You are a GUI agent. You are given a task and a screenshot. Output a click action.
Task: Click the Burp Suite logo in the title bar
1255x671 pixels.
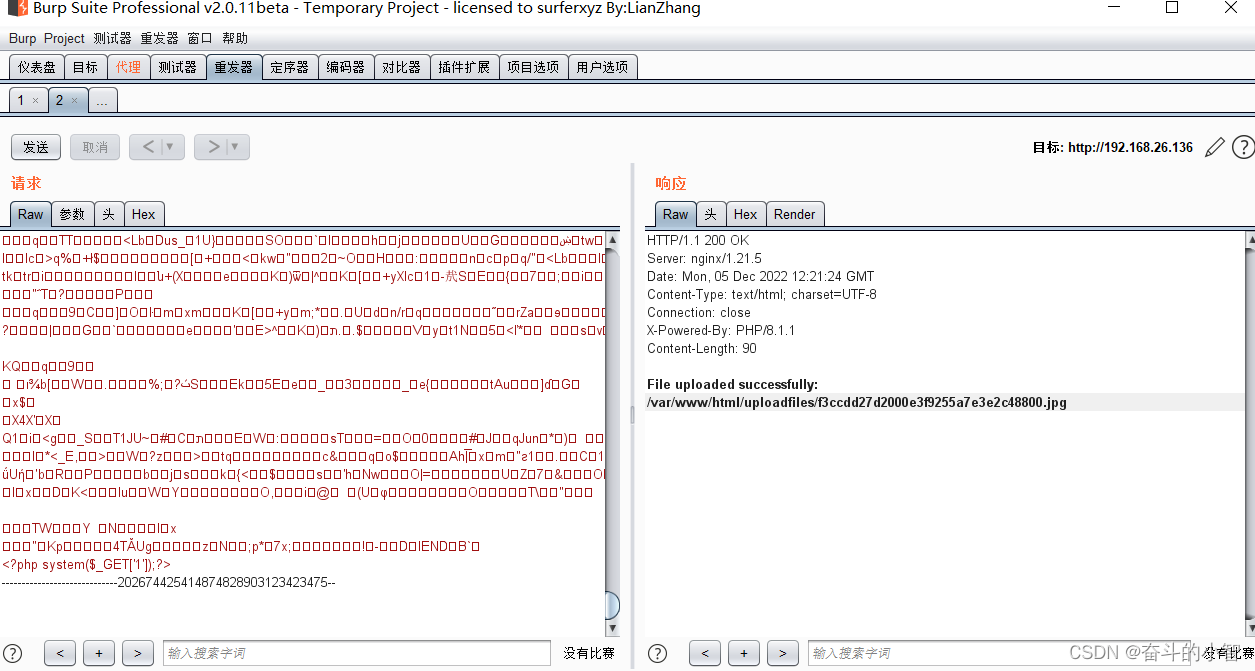17,9
